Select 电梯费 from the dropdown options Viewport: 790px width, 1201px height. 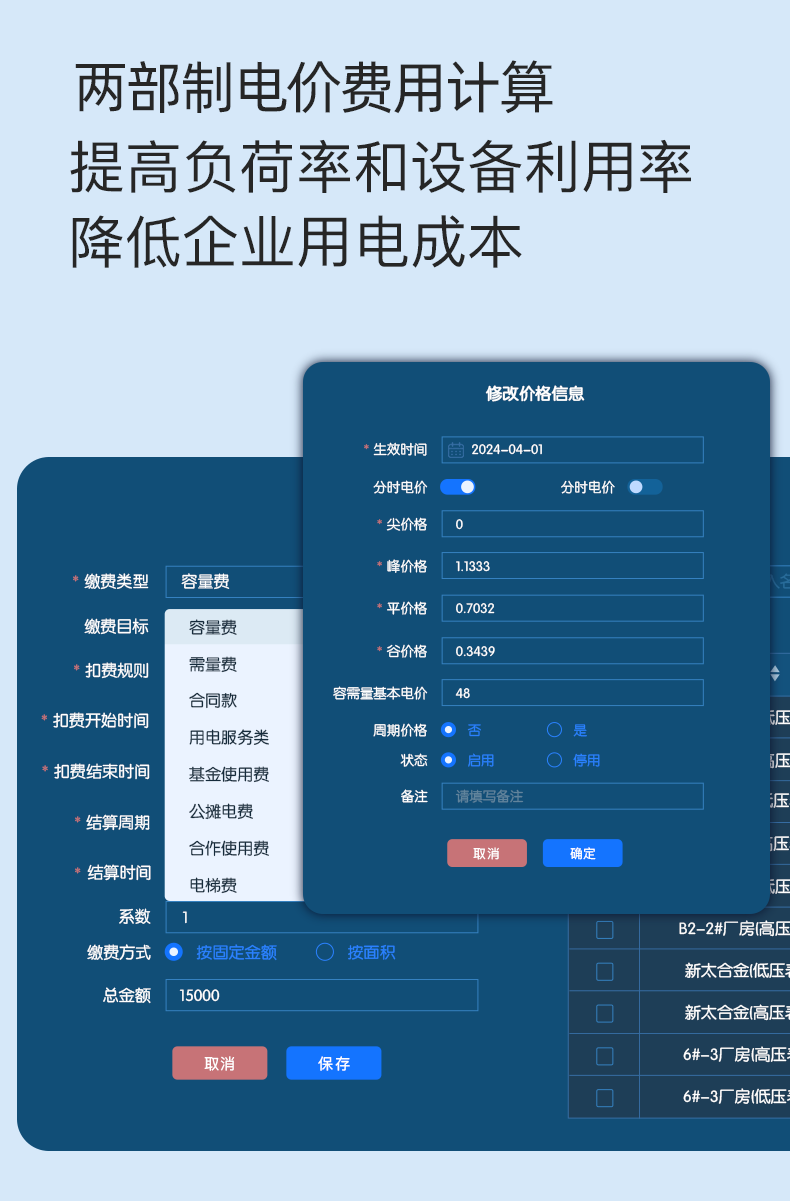[213, 885]
